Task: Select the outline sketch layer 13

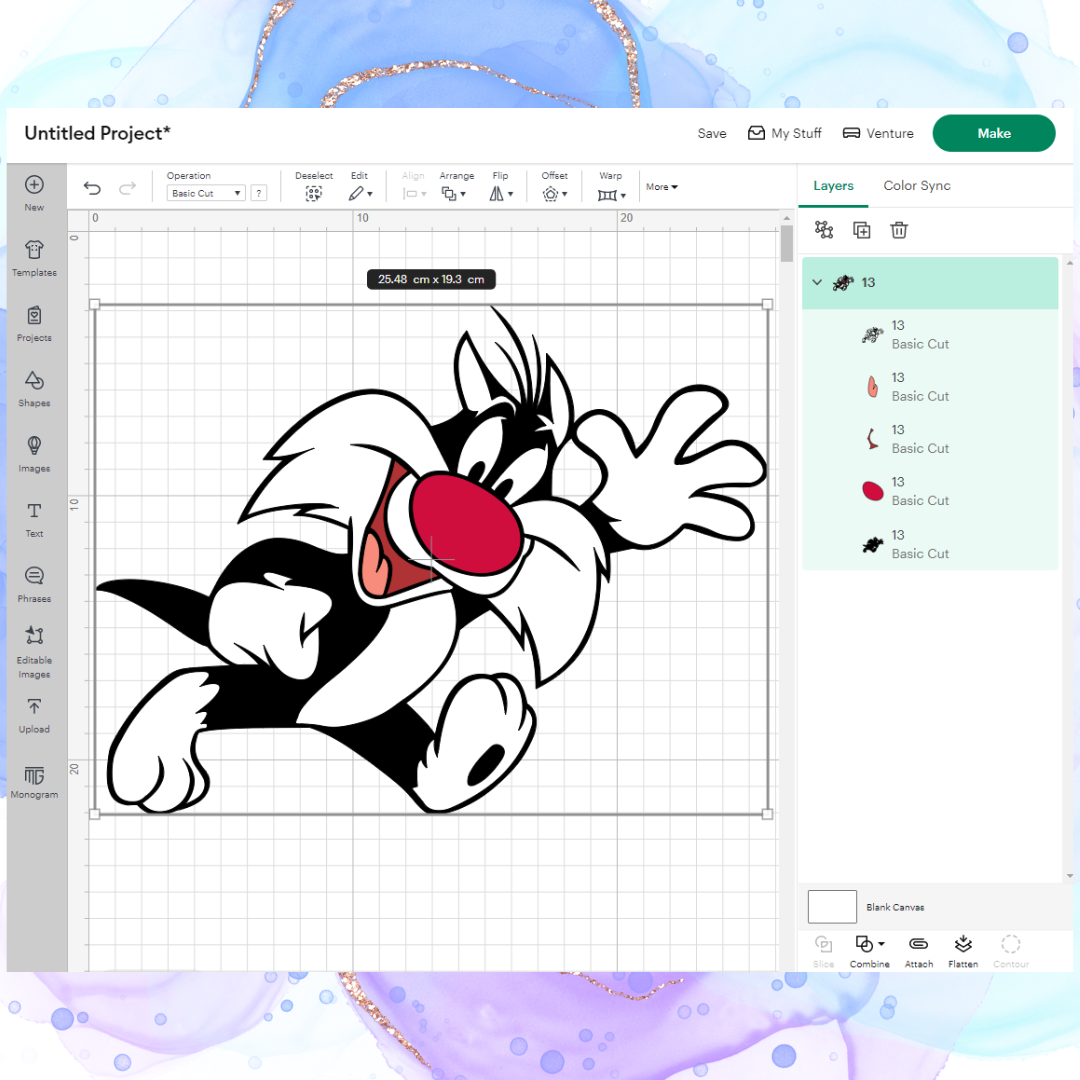Action: [930, 335]
